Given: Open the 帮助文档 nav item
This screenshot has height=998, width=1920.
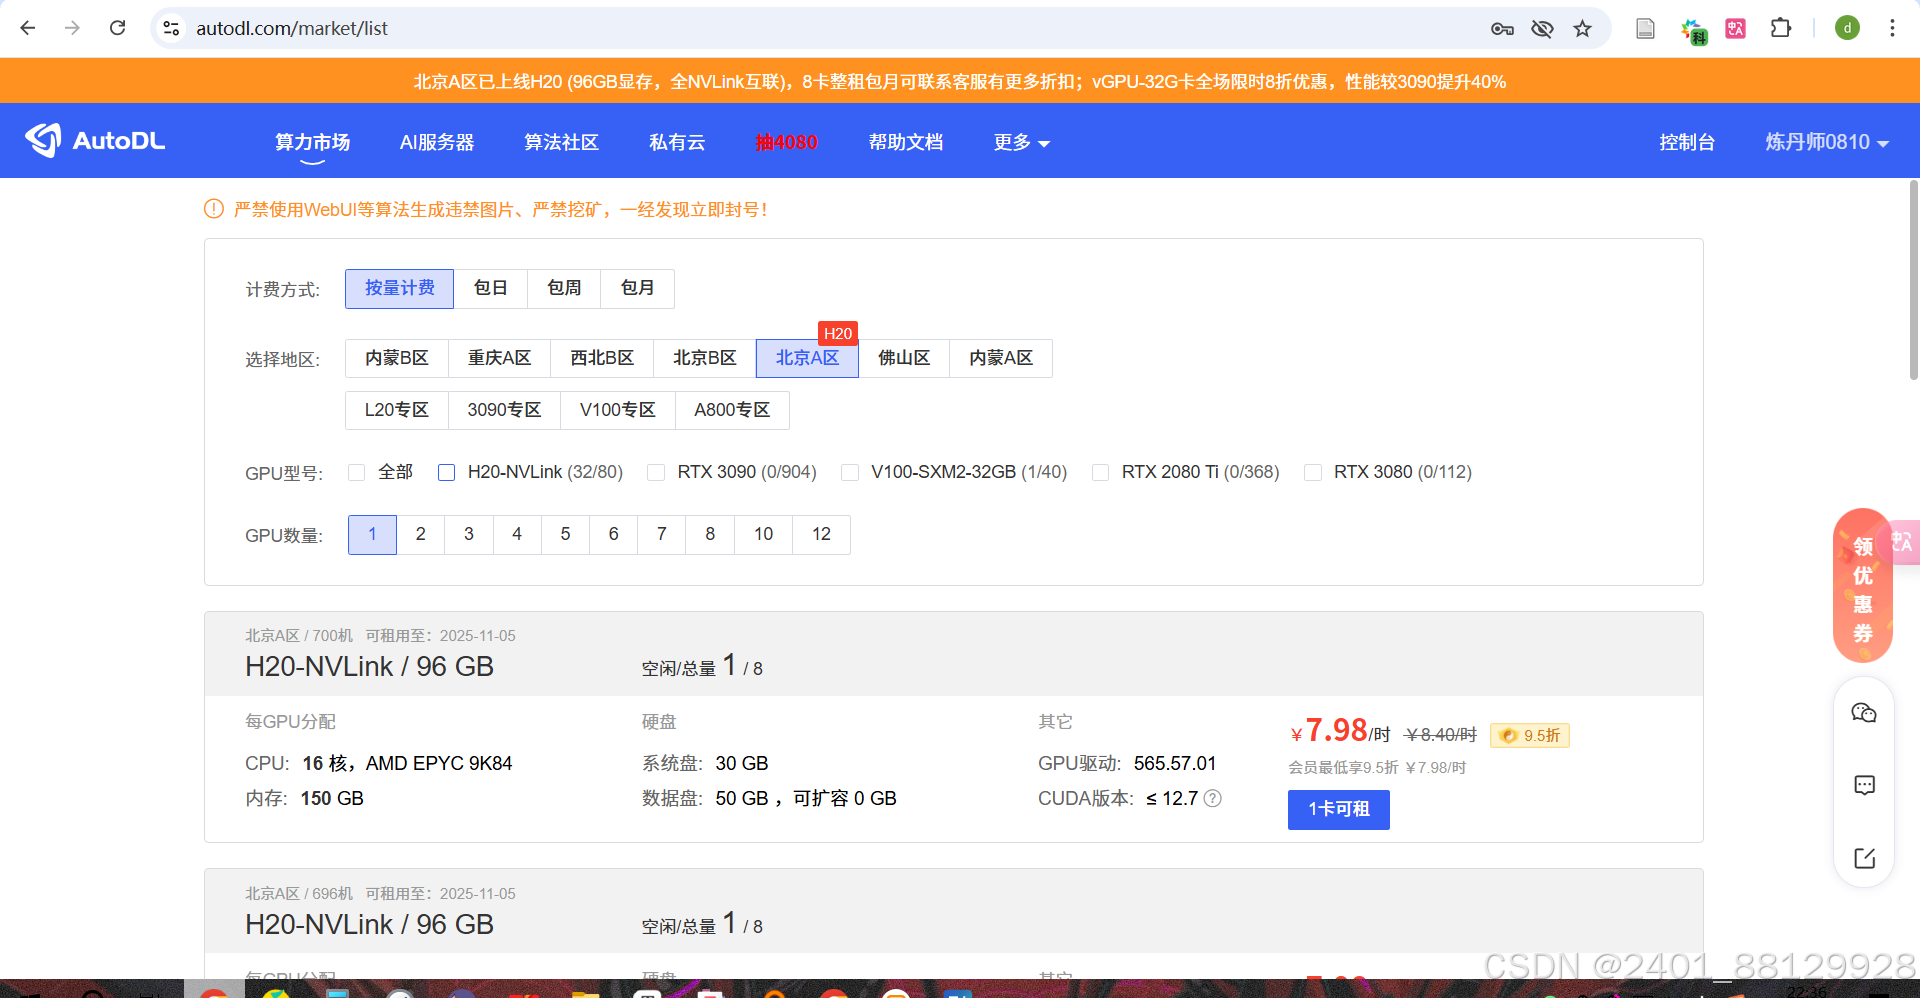Looking at the screenshot, I should pyautogui.click(x=905, y=142).
